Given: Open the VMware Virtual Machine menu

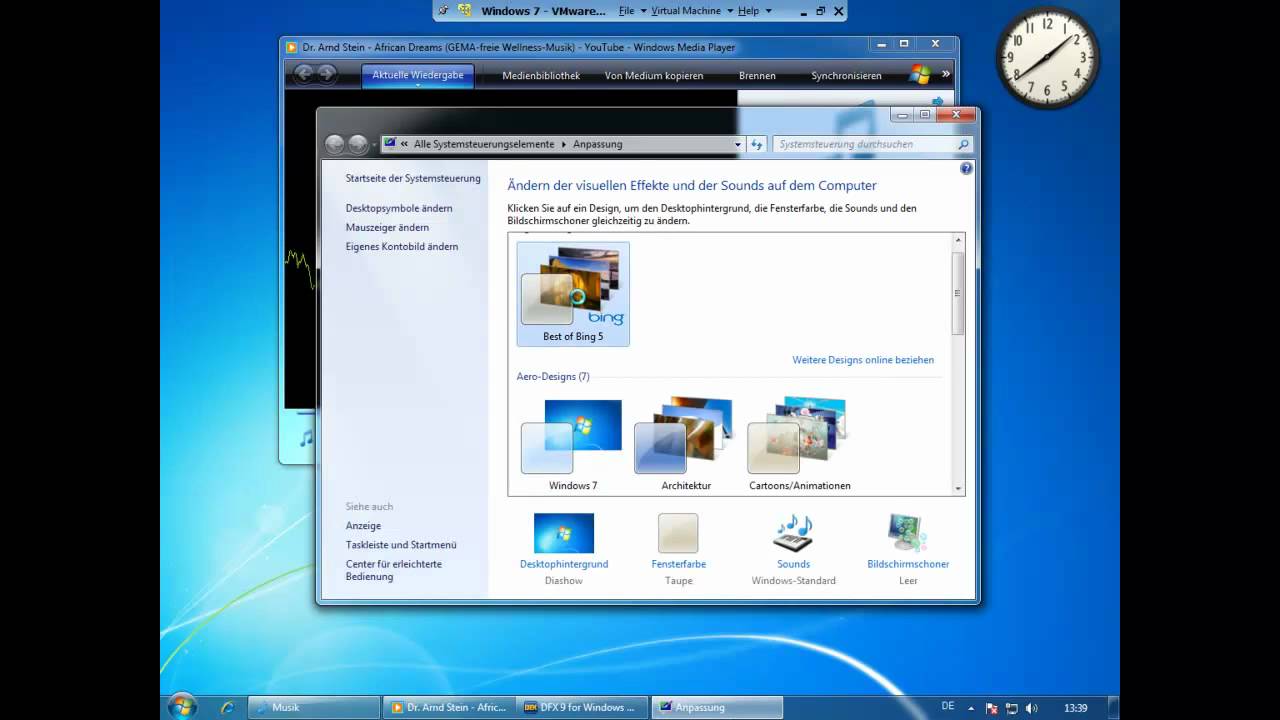Looking at the screenshot, I should click(x=689, y=11).
